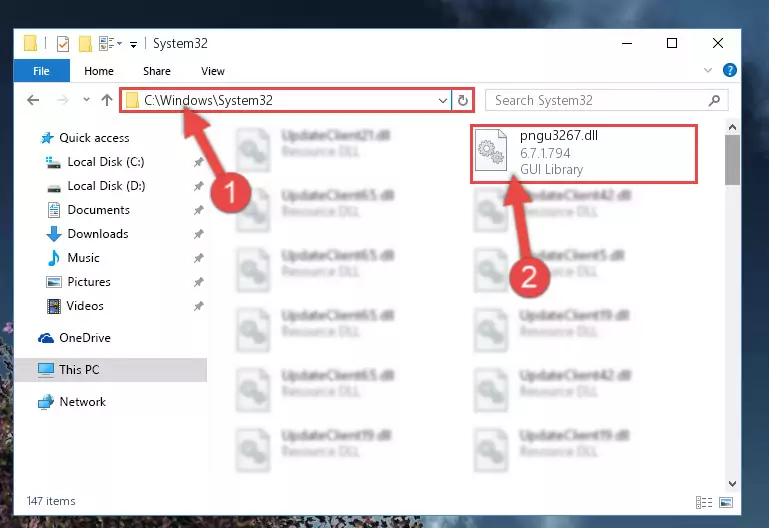Click the pin icon beside Videos
This screenshot has width=769, height=528.
(x=198, y=306)
